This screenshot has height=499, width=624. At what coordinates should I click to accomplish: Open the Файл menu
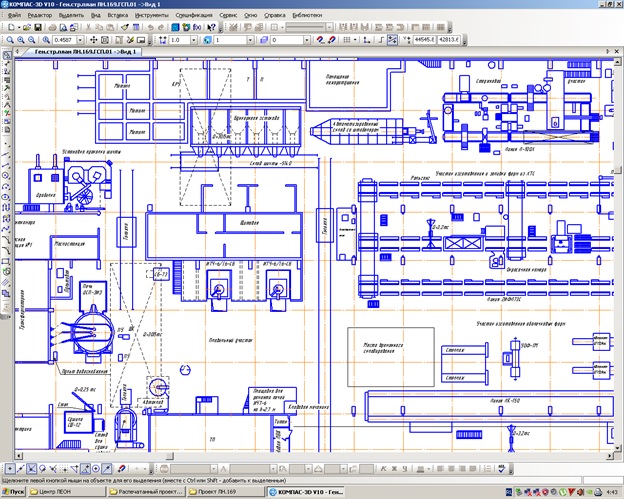(15, 15)
